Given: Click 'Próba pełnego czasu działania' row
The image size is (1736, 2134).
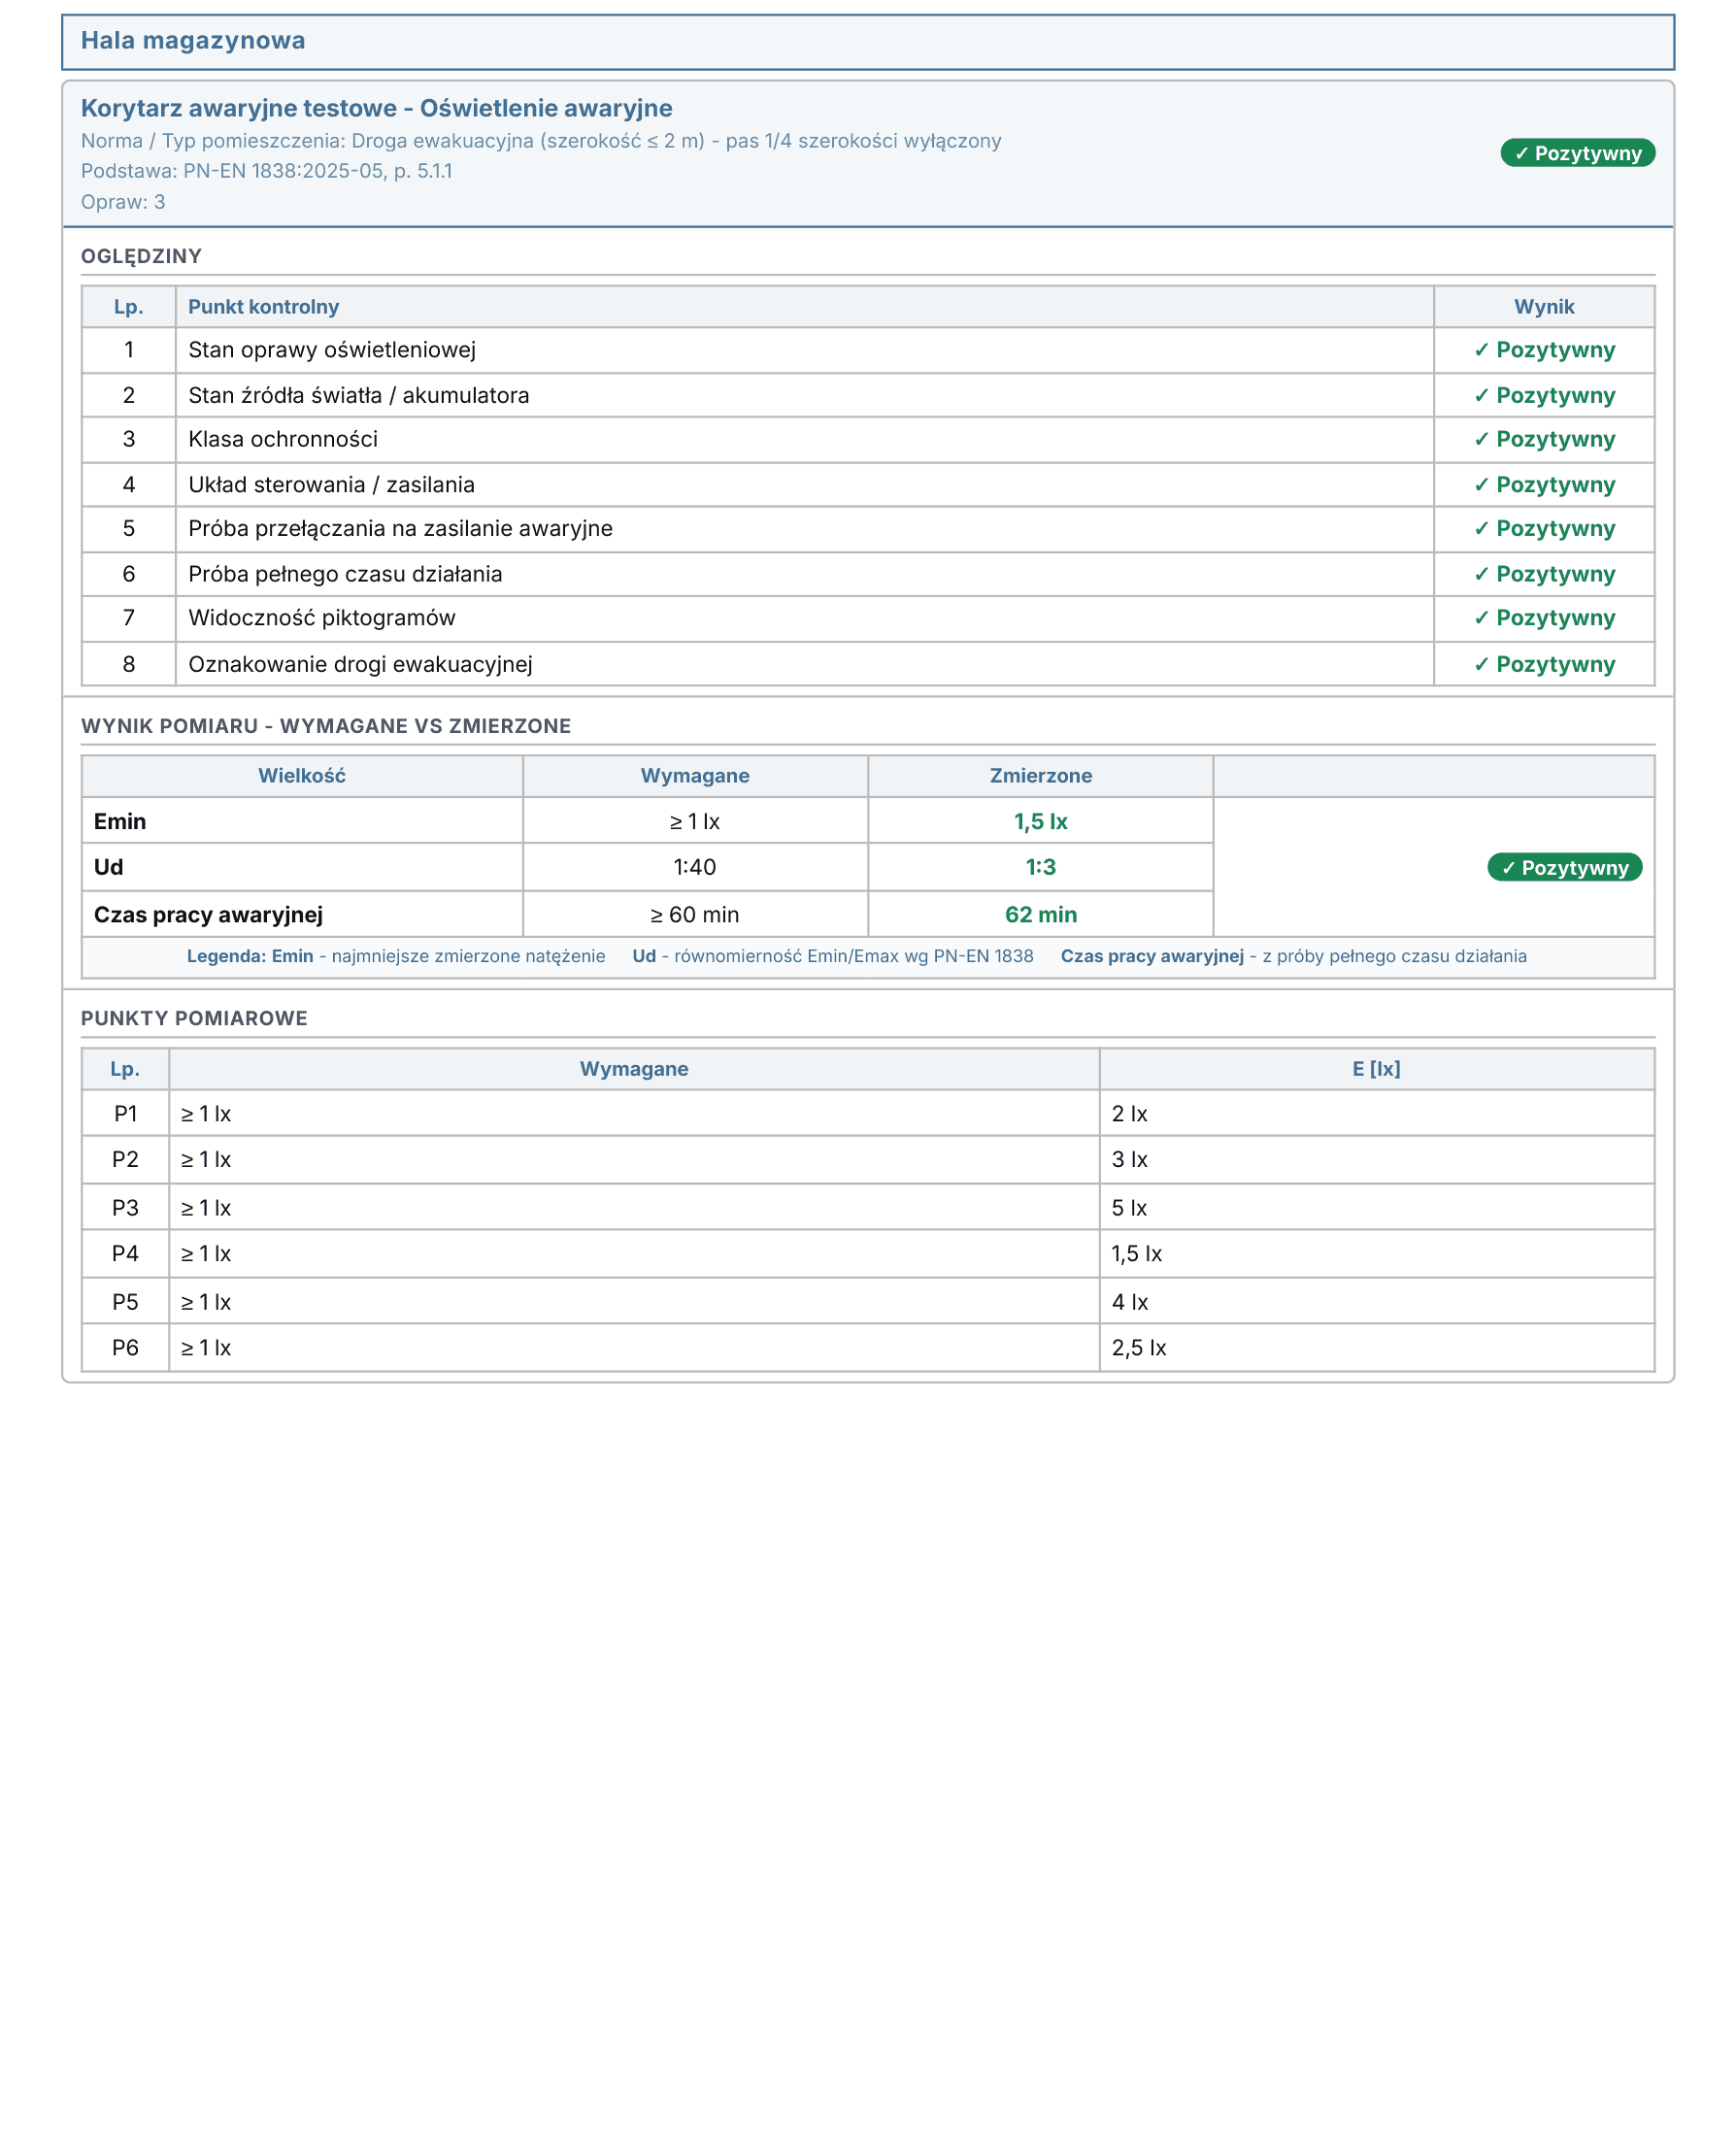Looking at the screenshot, I should point(867,574).
